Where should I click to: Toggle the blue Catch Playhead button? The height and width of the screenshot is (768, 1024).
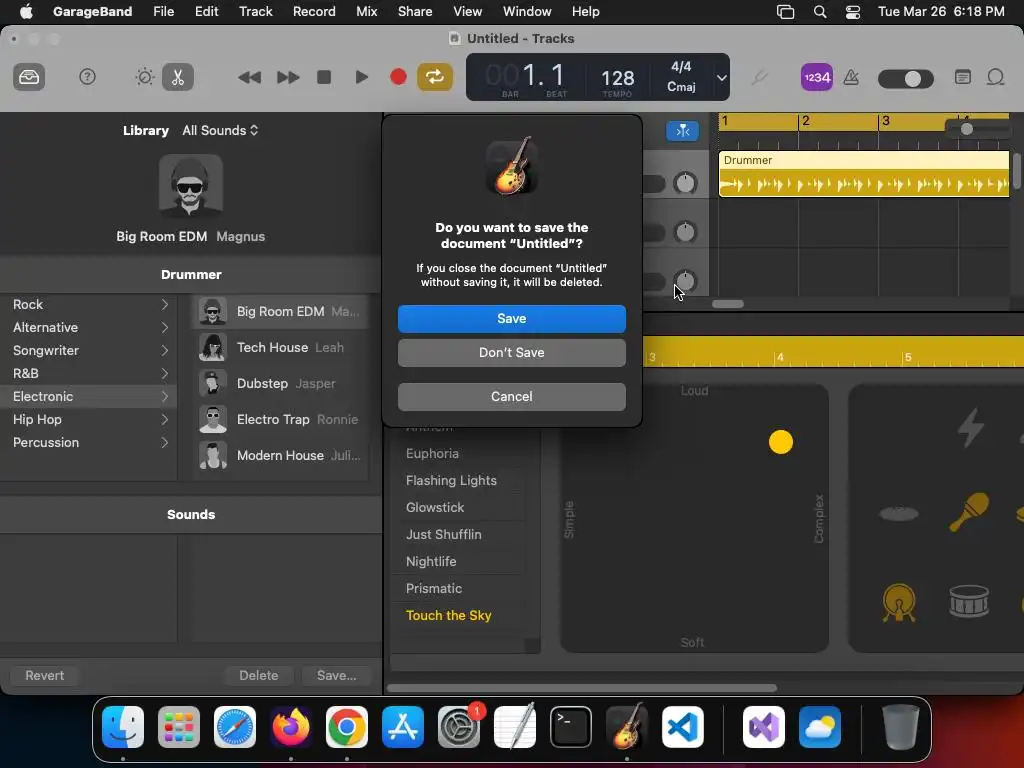682,131
